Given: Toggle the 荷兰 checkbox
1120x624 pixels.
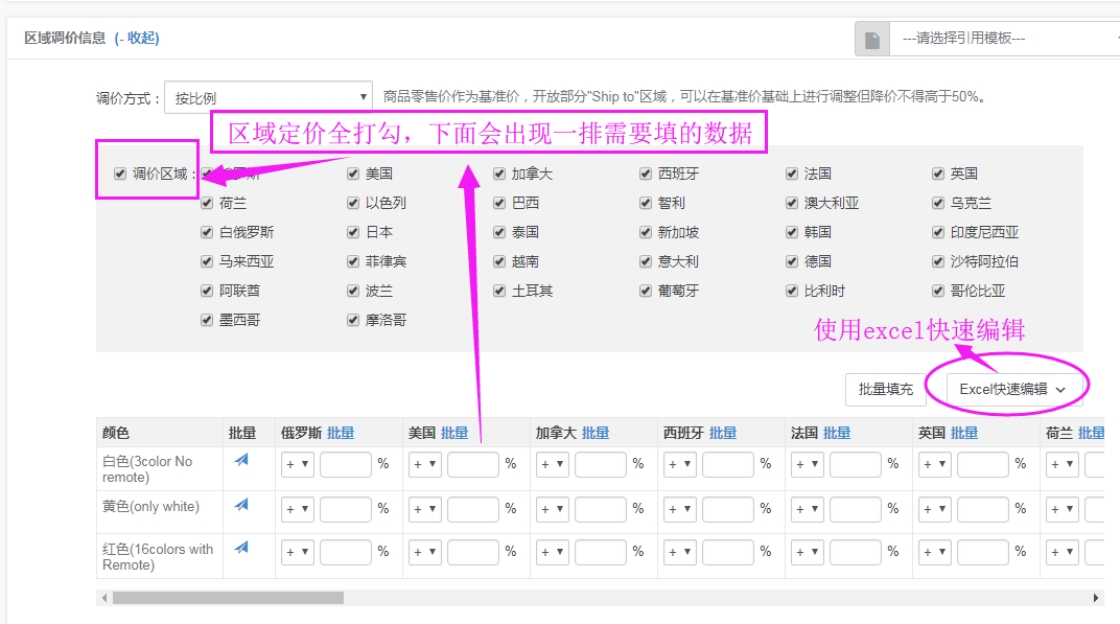Looking at the screenshot, I should click(207, 203).
